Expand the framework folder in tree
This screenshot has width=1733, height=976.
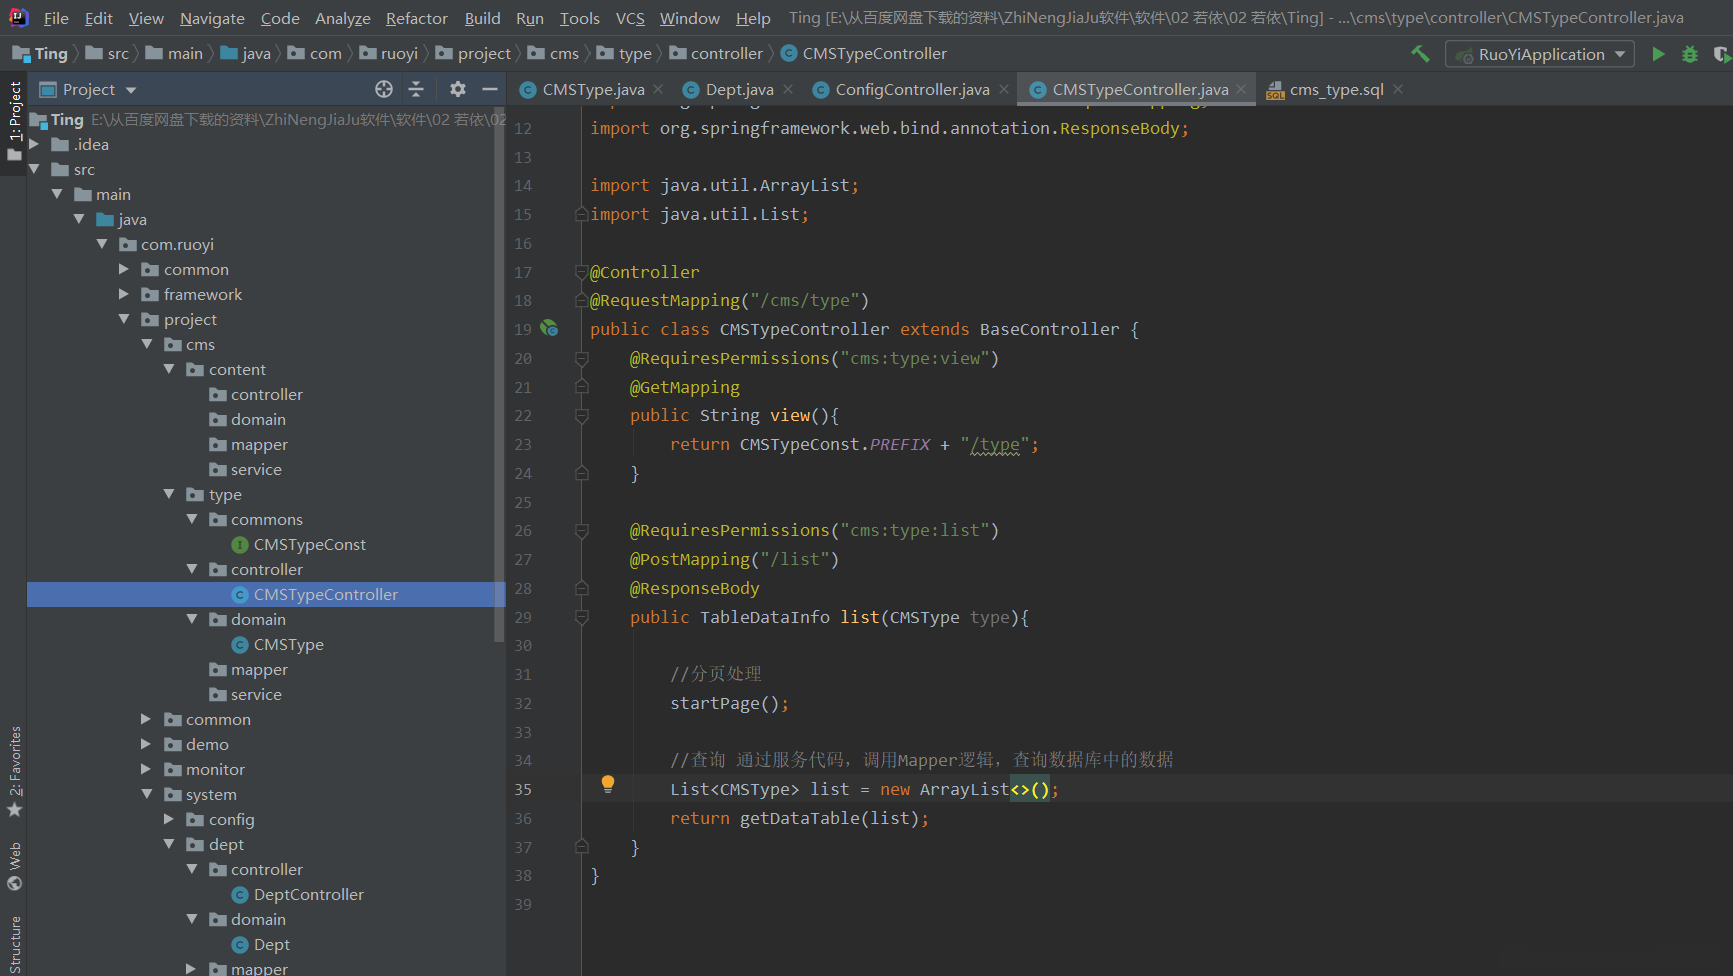click(124, 294)
